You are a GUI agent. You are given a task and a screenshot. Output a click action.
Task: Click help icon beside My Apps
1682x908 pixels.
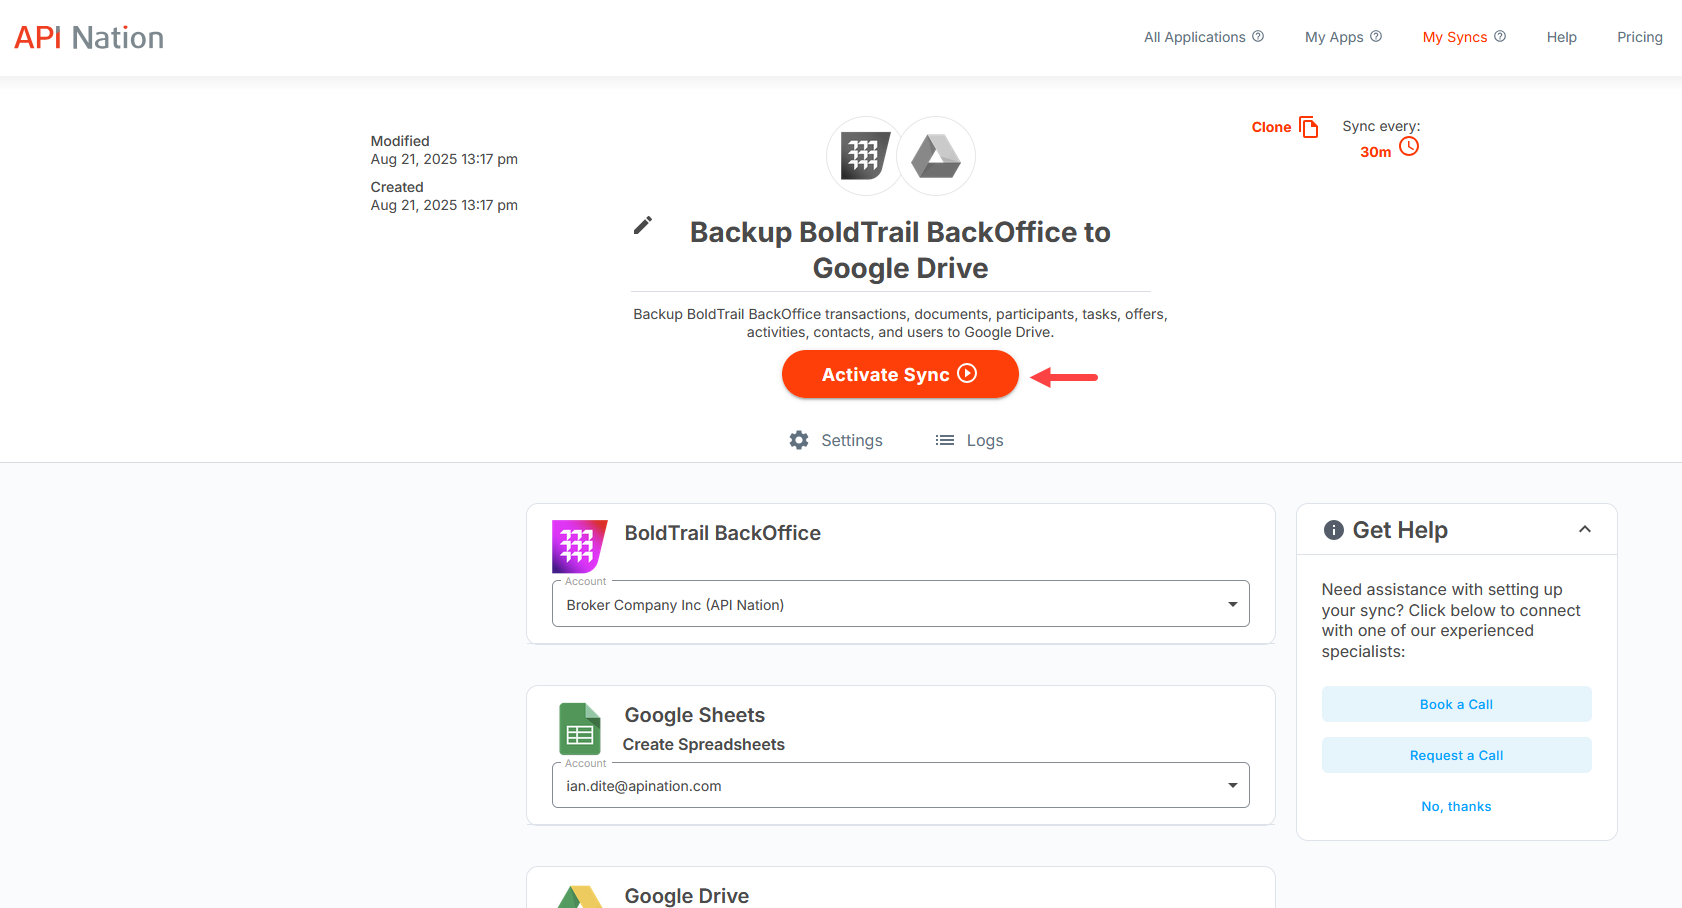point(1376,36)
